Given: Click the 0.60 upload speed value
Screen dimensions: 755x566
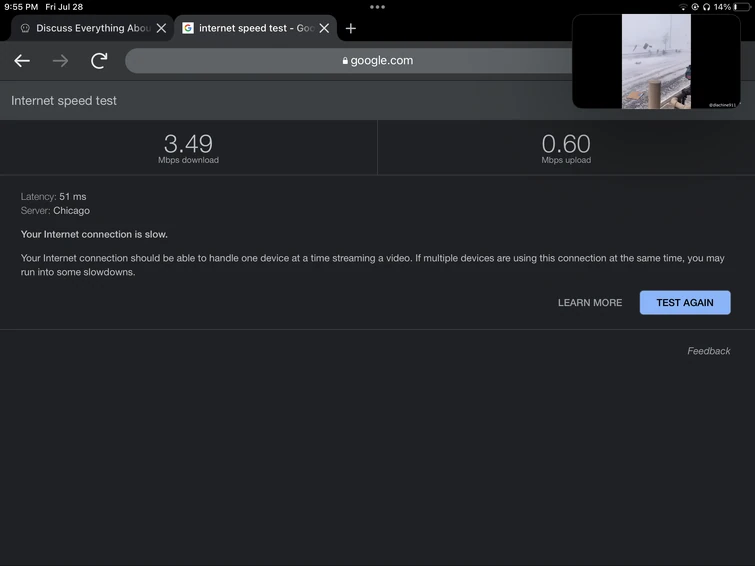Looking at the screenshot, I should point(566,144).
